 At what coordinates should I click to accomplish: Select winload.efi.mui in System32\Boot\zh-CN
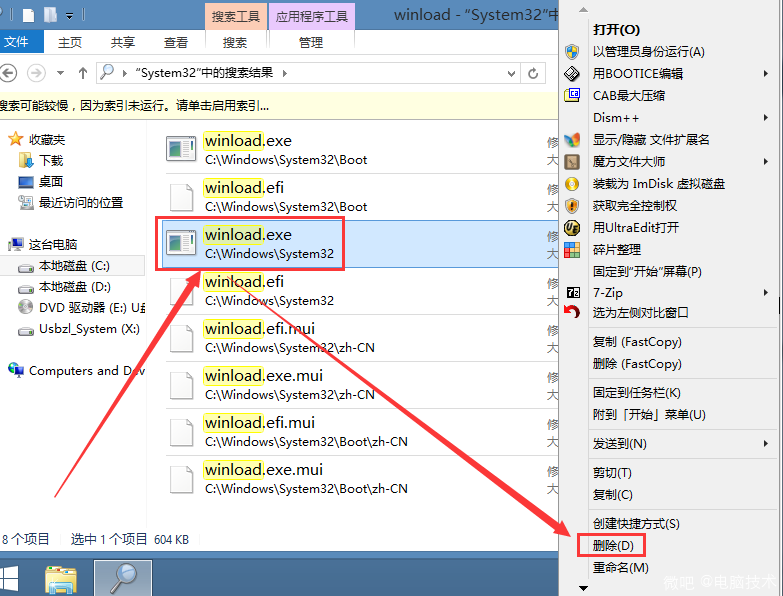362,432
